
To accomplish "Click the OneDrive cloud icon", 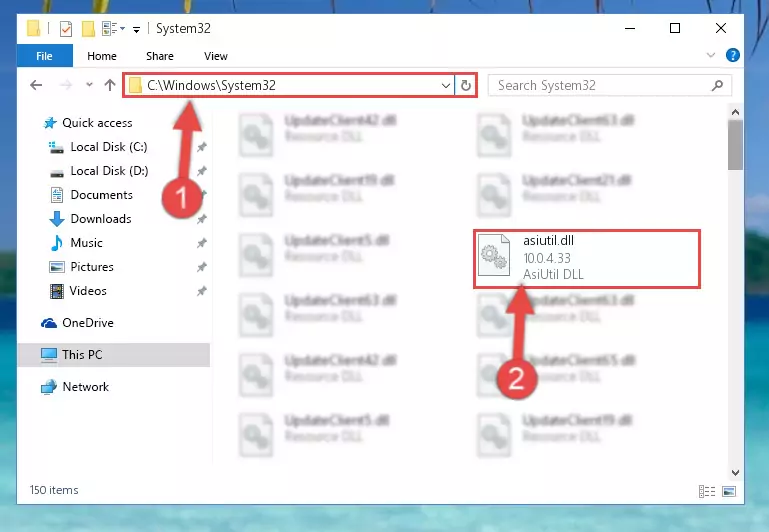I will (x=49, y=323).
